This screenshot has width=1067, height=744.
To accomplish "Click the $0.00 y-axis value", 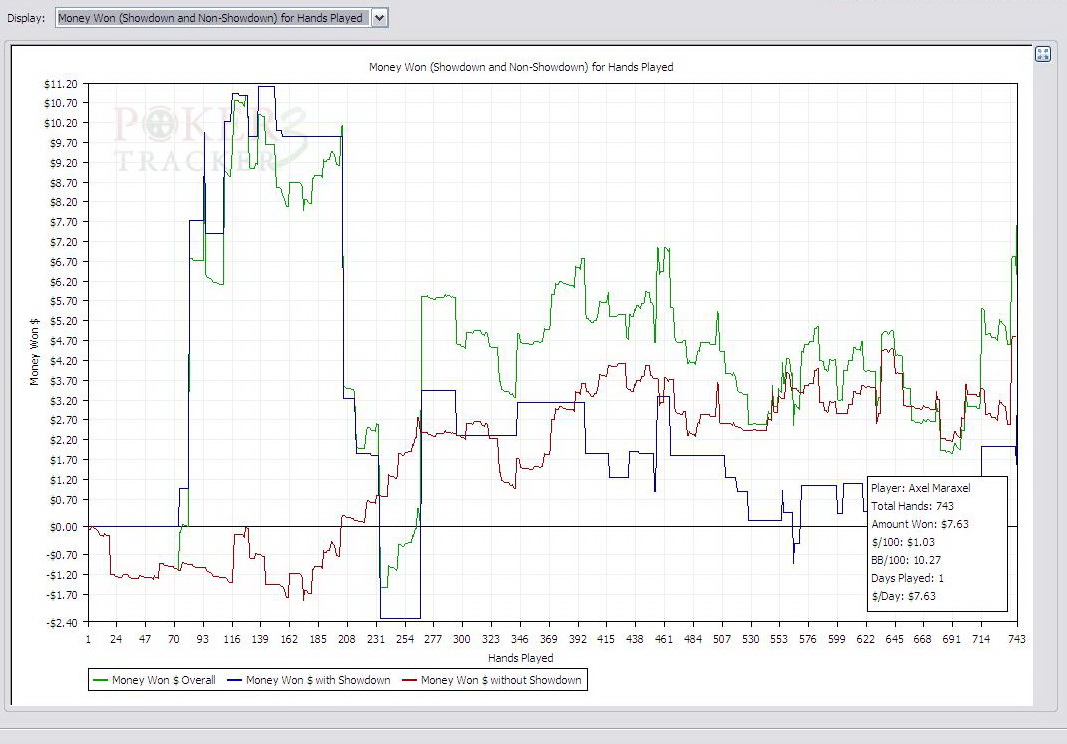I will click(64, 527).
